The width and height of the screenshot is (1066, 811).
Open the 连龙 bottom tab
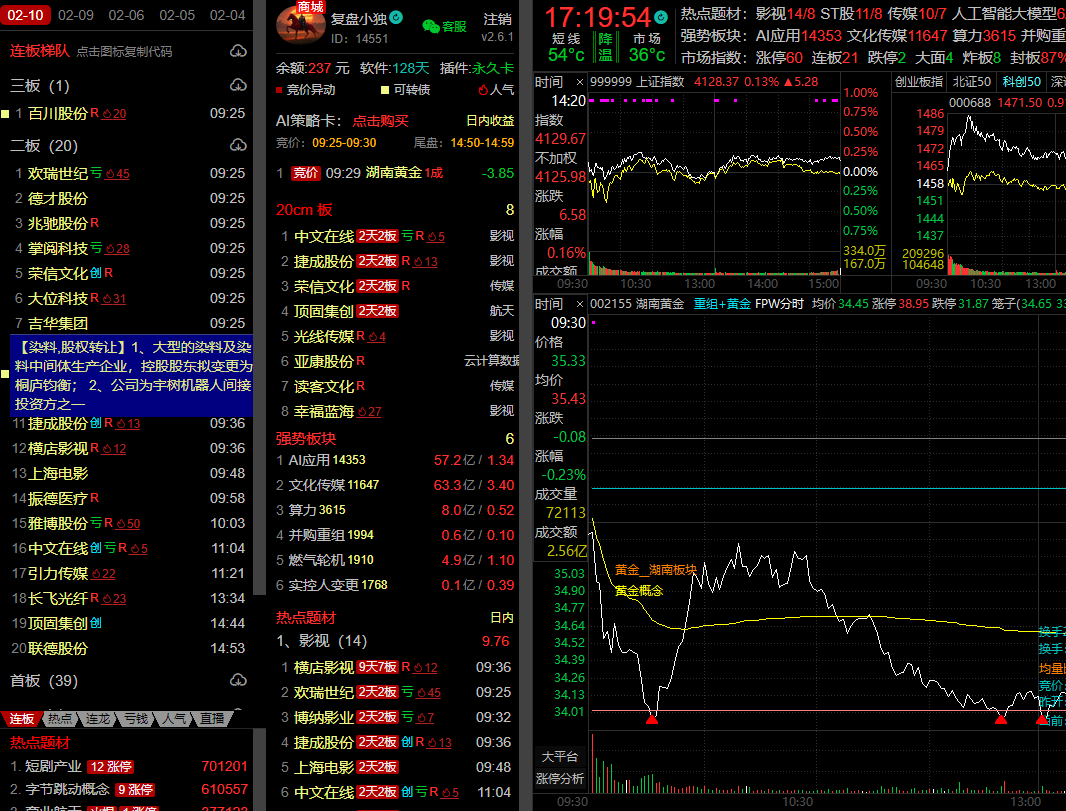coord(97,719)
